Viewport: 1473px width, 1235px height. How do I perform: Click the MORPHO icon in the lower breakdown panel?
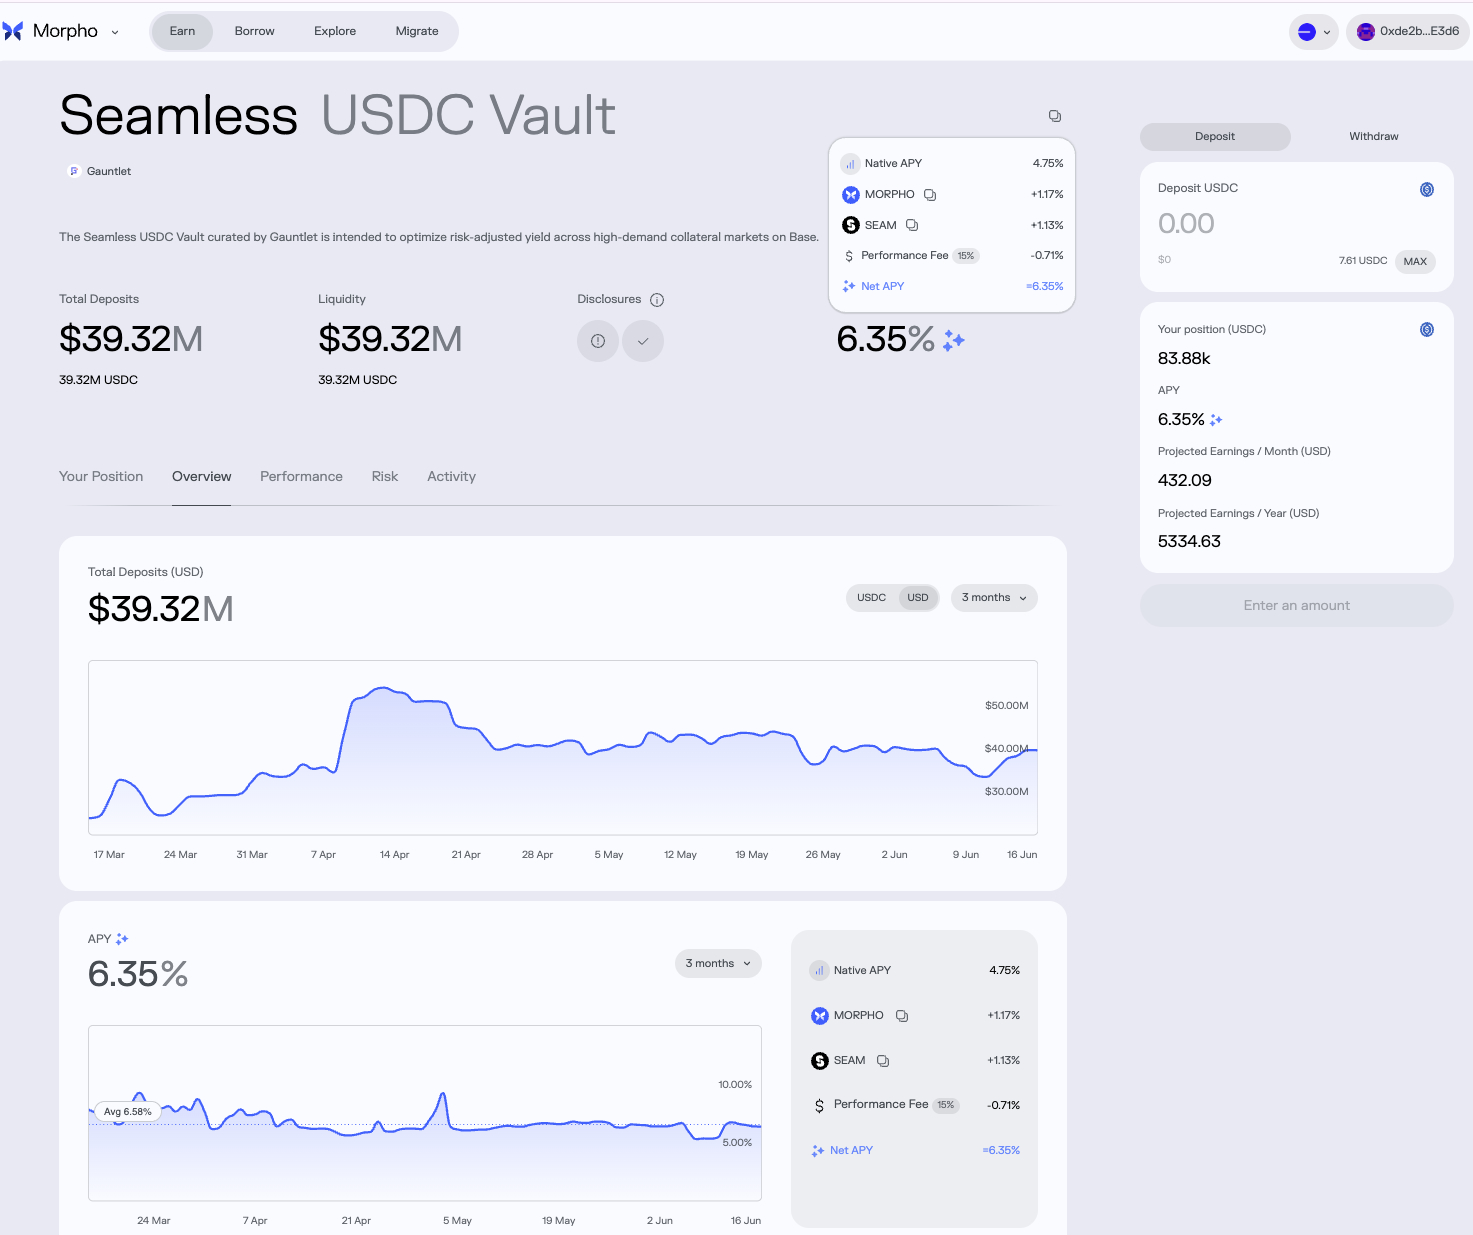pos(820,1016)
